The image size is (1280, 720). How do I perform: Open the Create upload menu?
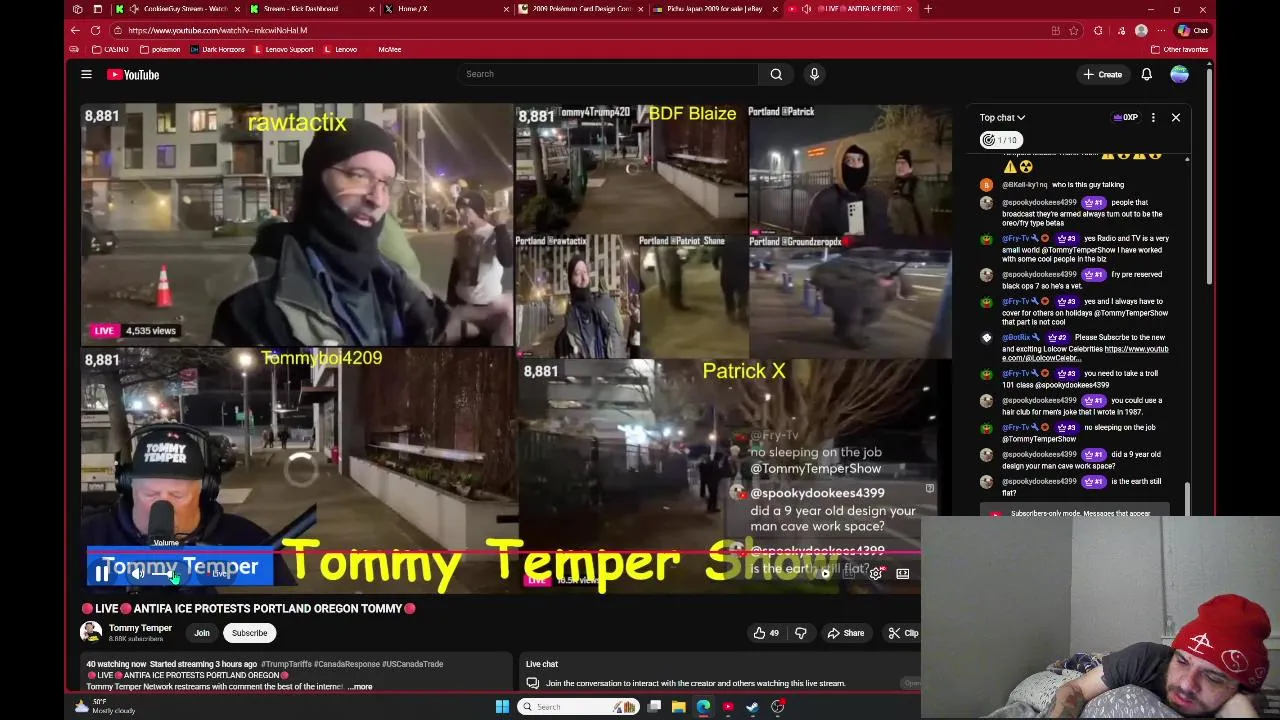1103,74
